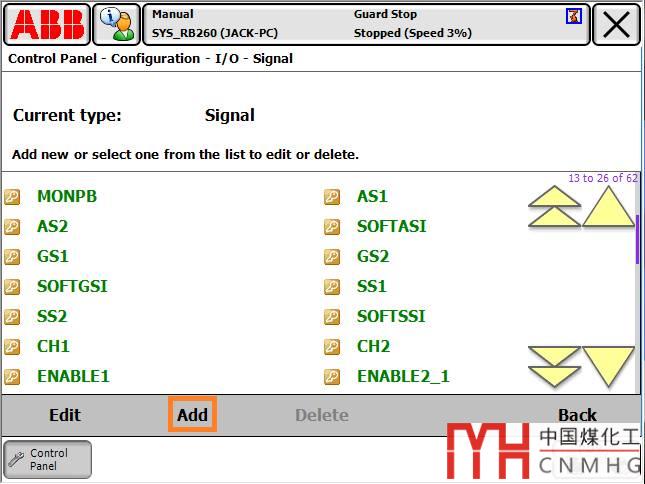Select the SOFTGSI signal

coord(72,287)
